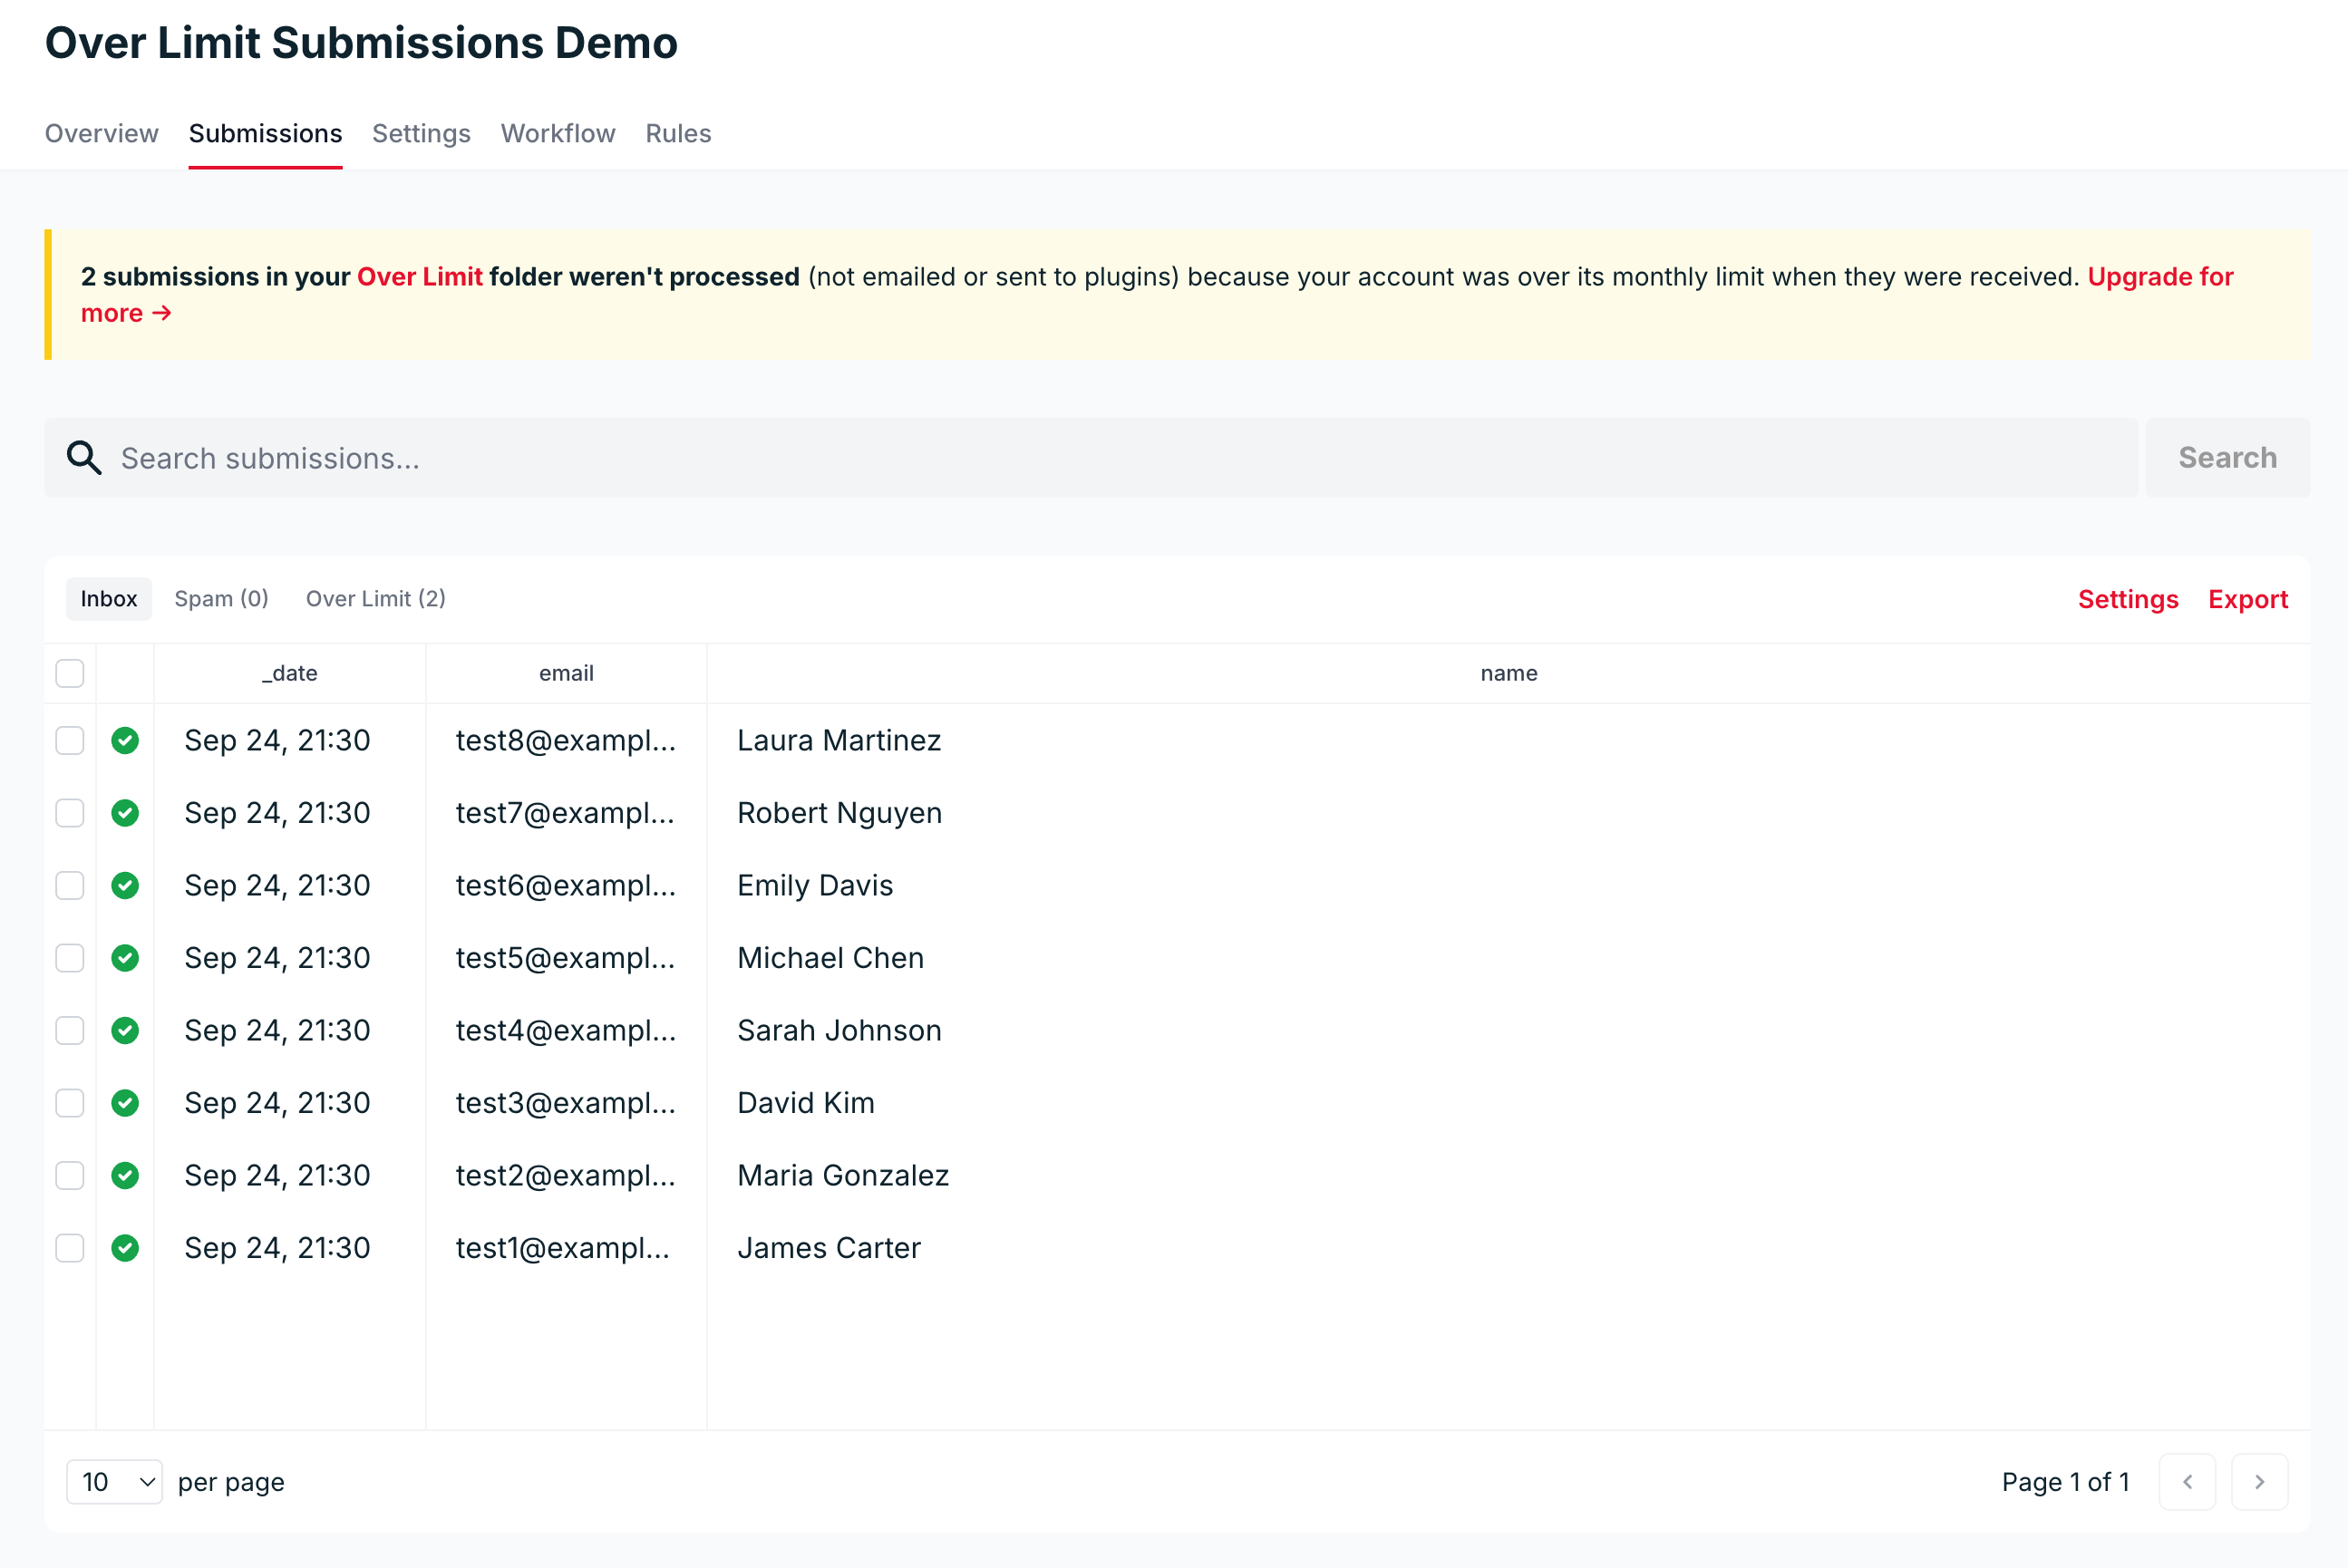Viewport: 2348px width, 1568px height.
Task: Click the green status icon in Robert Nguyen row
Action: coord(125,813)
